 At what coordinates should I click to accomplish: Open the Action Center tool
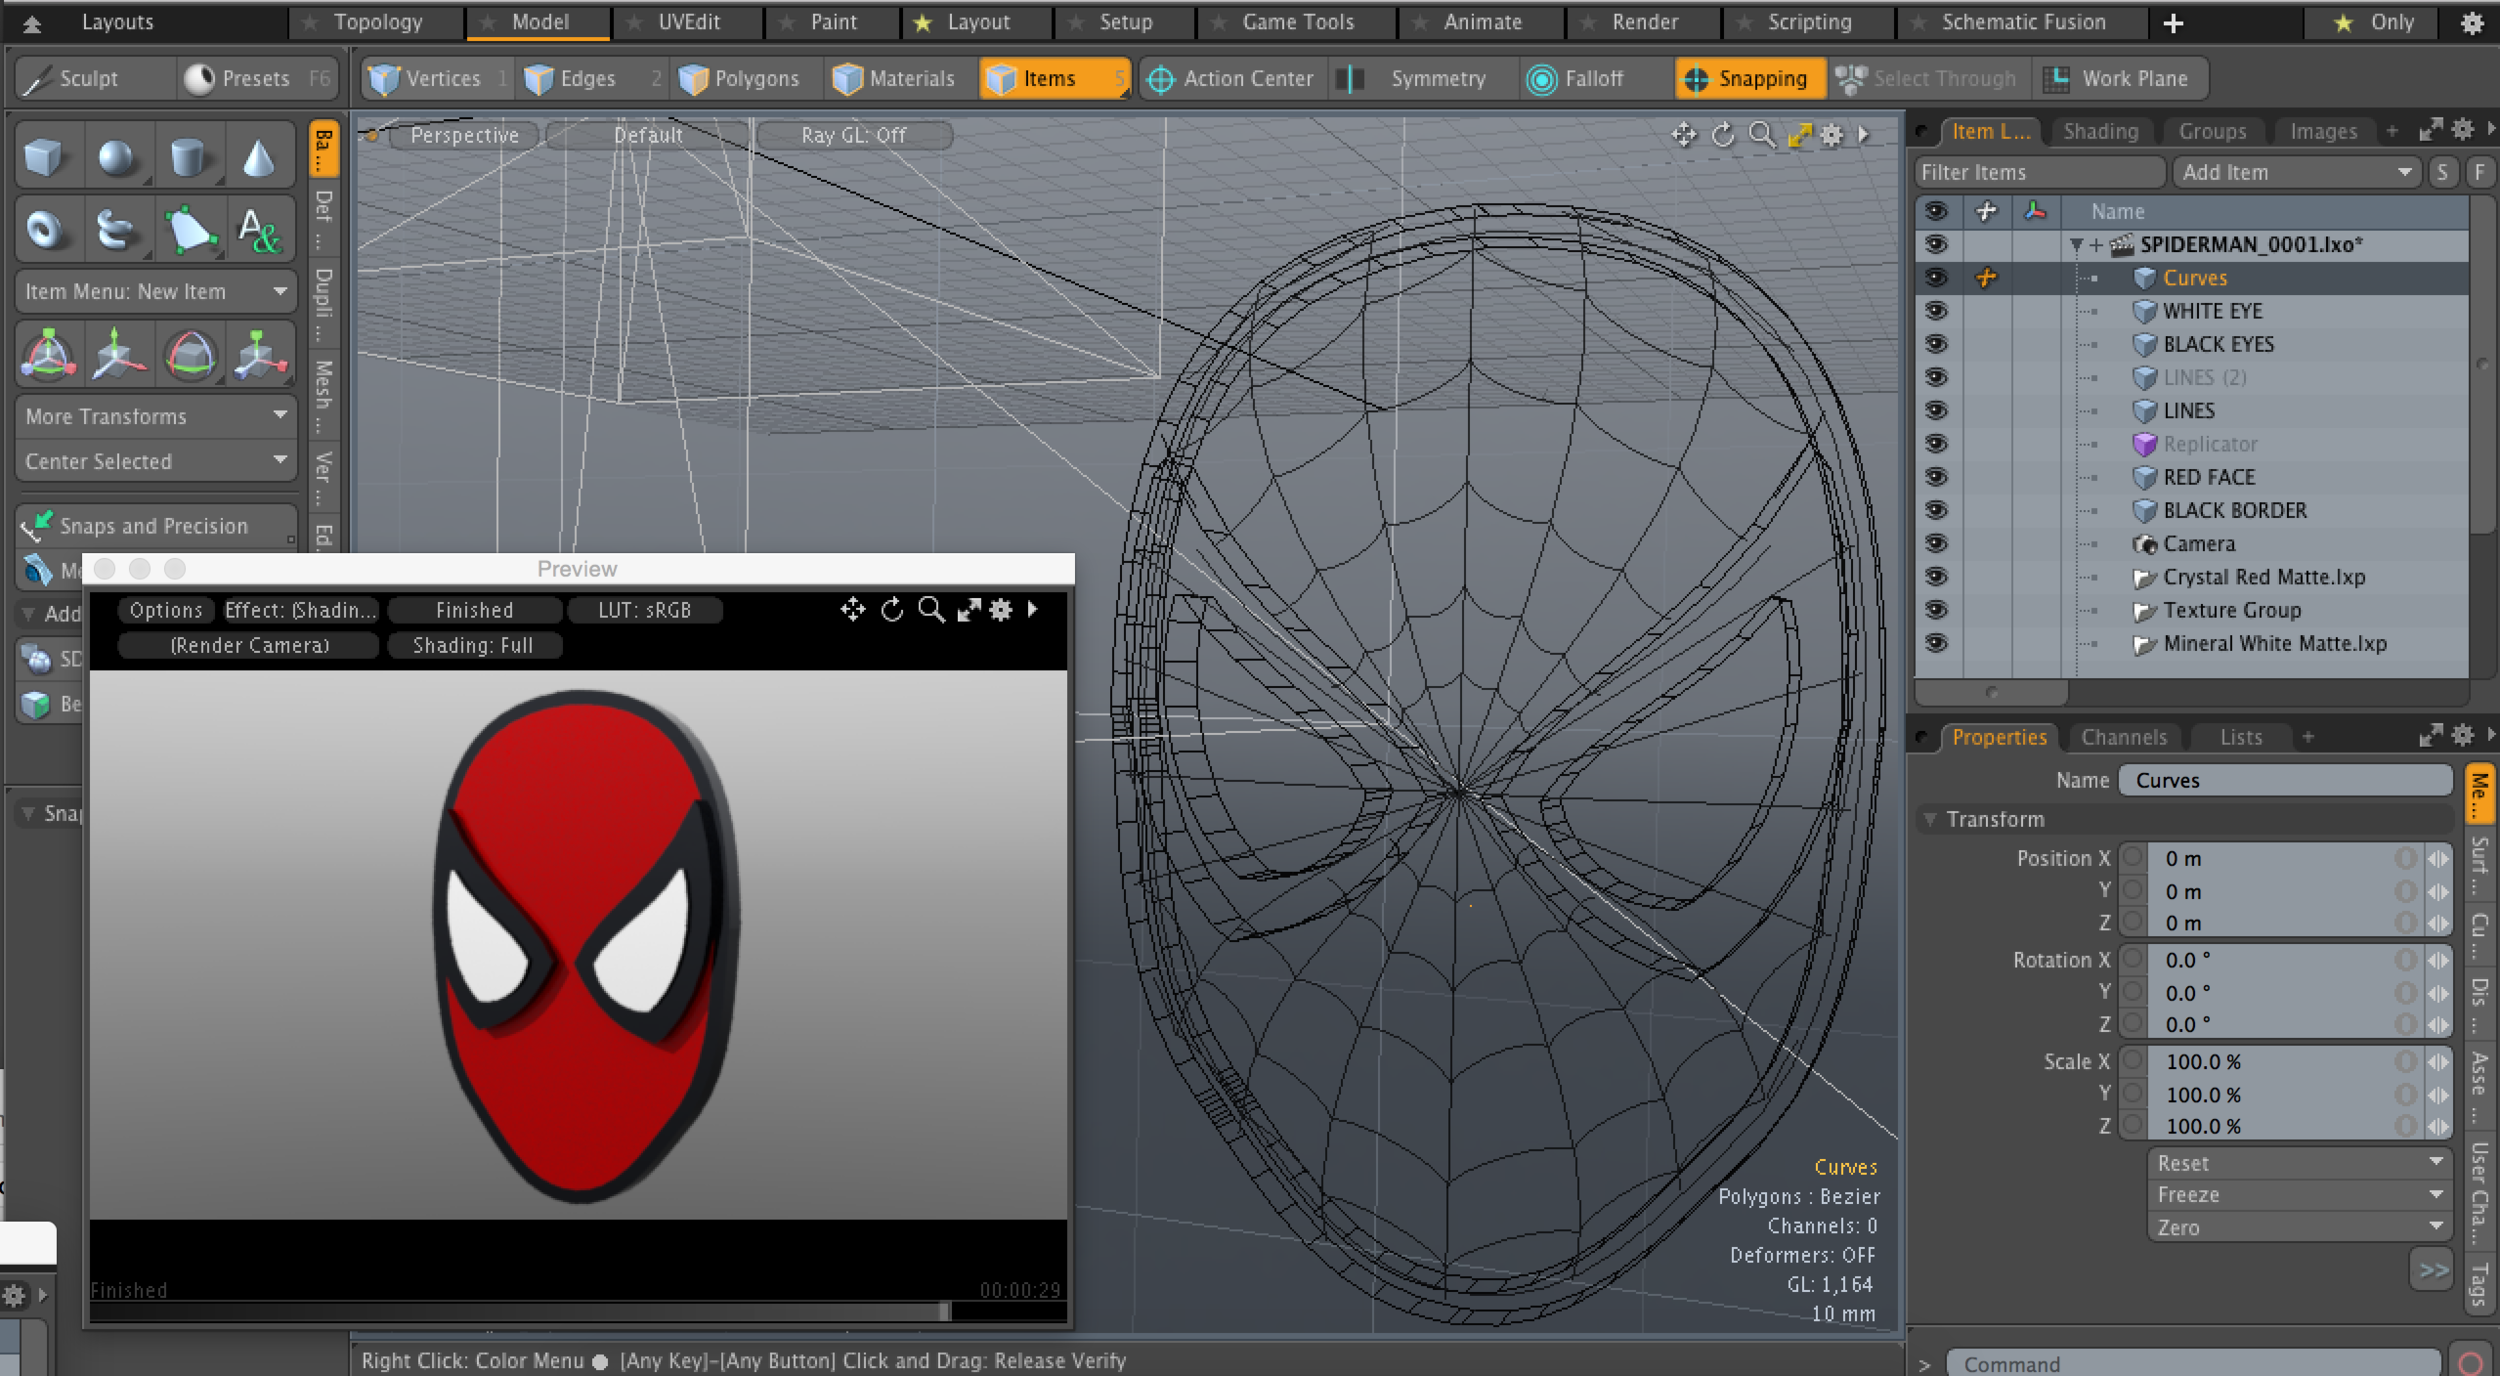[x=1231, y=78]
